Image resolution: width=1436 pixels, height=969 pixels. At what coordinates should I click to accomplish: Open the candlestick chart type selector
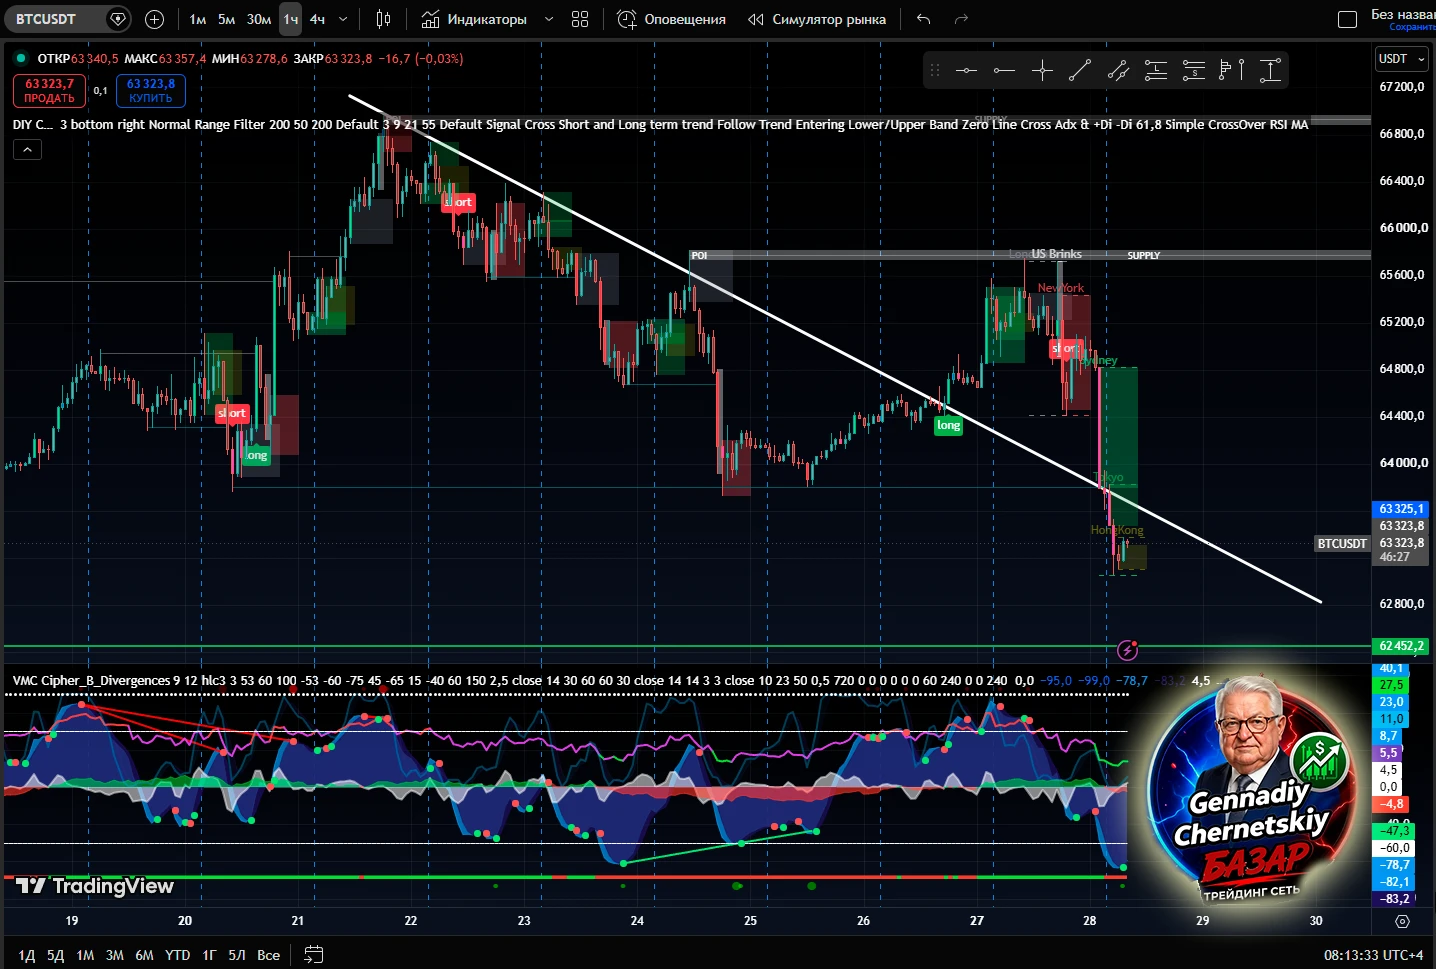pos(383,19)
